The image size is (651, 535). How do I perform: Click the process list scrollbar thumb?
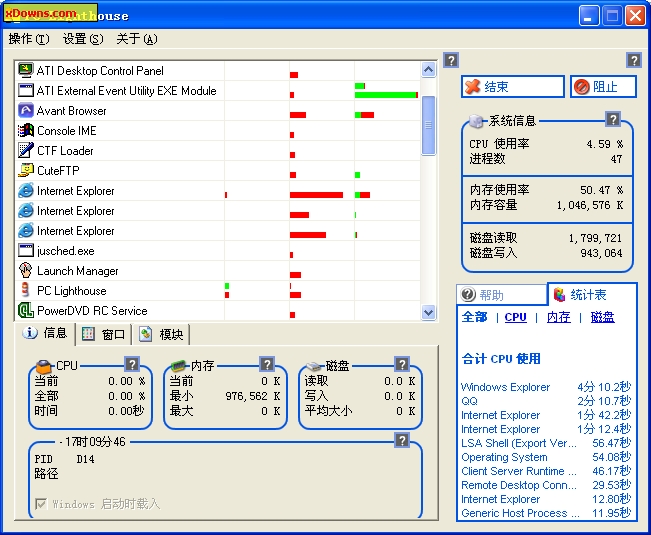pyautogui.click(x=428, y=125)
